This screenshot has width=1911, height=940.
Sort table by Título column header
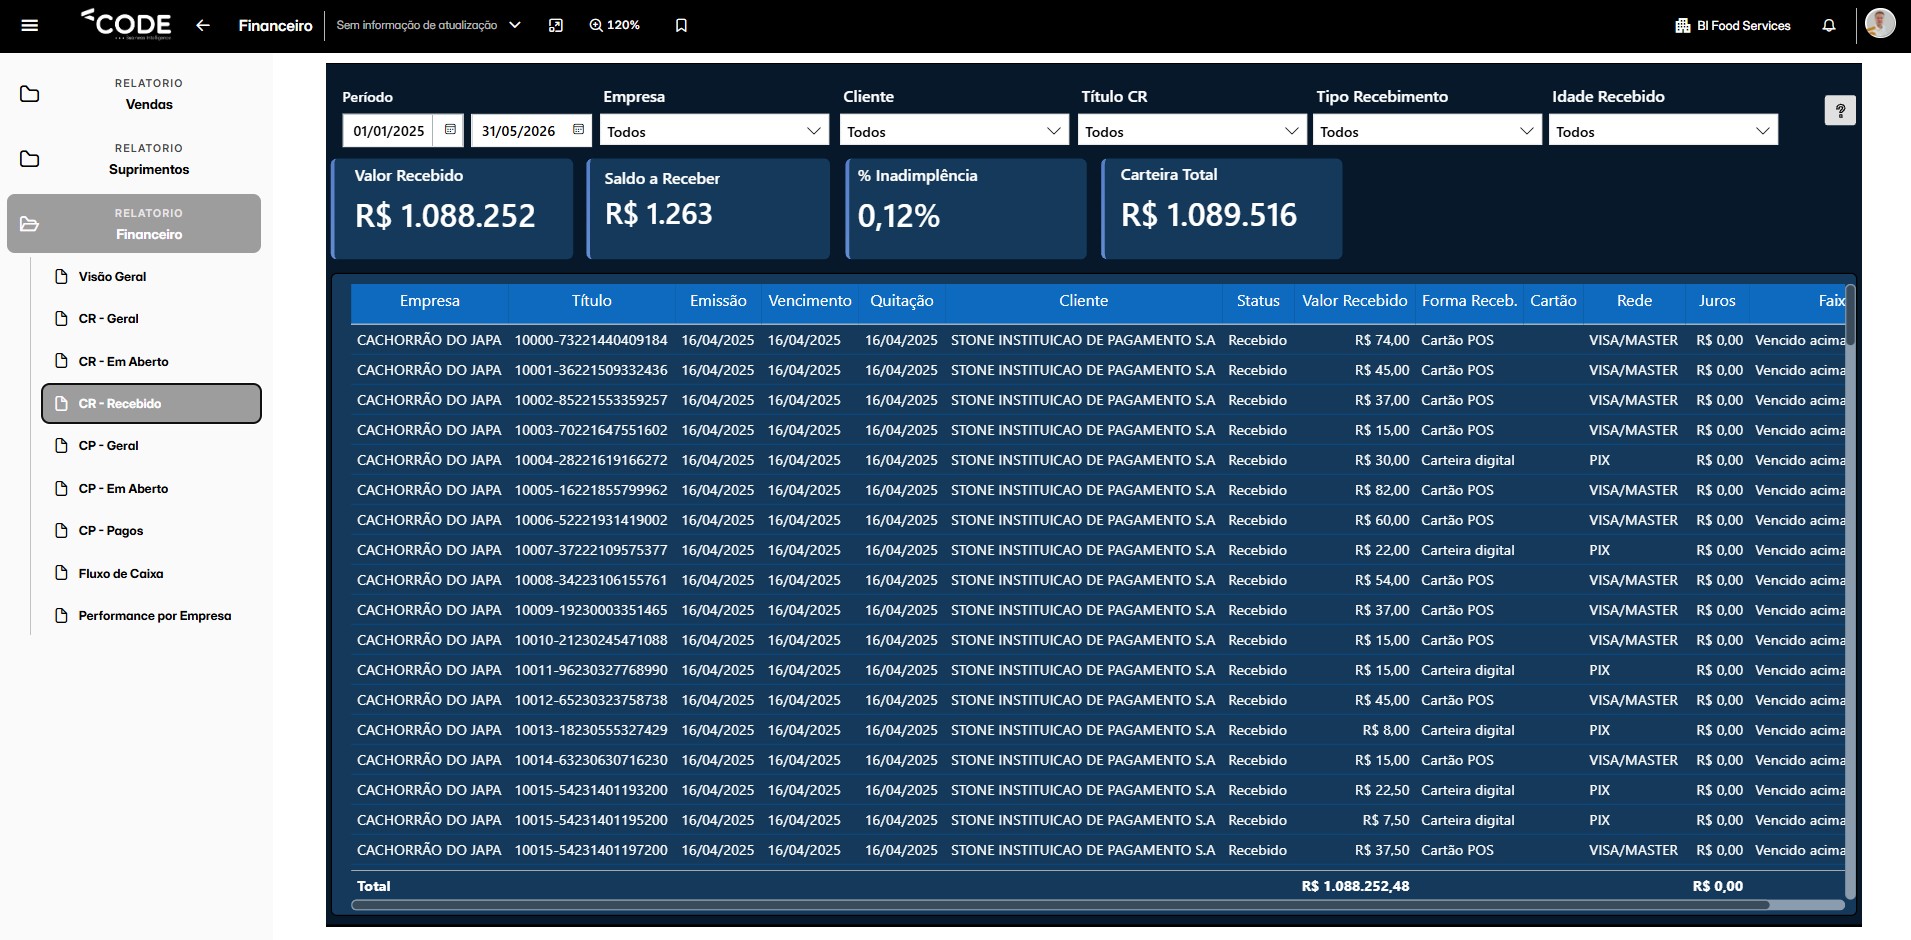coord(591,301)
